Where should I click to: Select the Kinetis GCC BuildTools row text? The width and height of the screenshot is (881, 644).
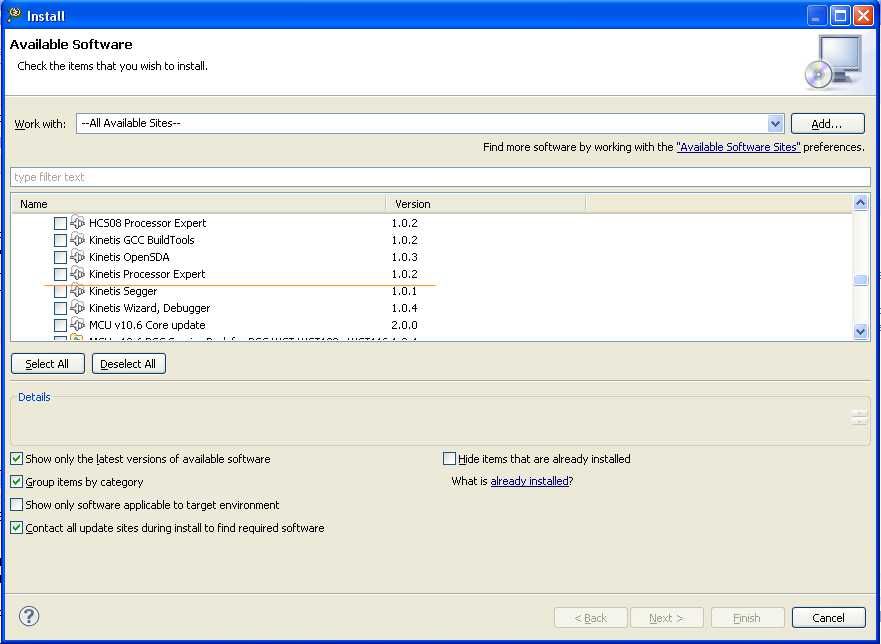pyautogui.click(x=142, y=240)
